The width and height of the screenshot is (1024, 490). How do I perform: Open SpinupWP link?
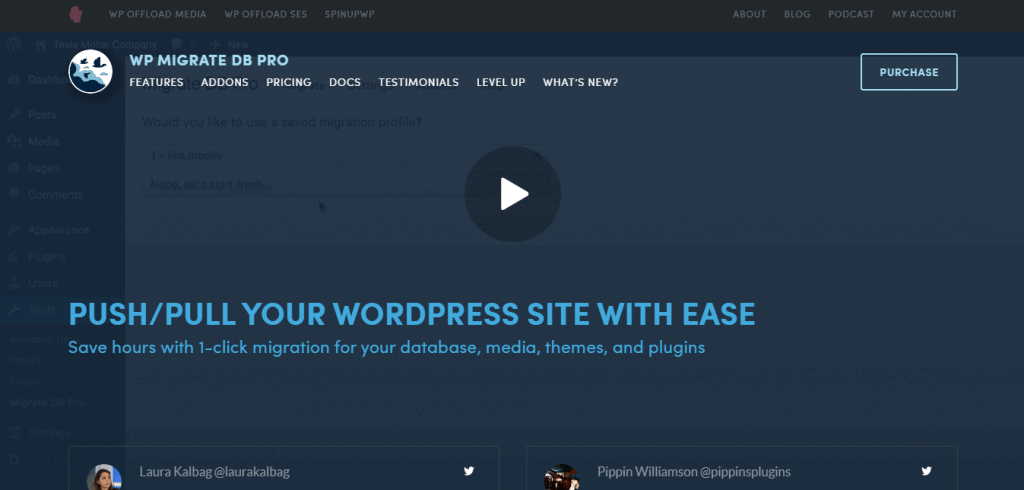click(350, 14)
